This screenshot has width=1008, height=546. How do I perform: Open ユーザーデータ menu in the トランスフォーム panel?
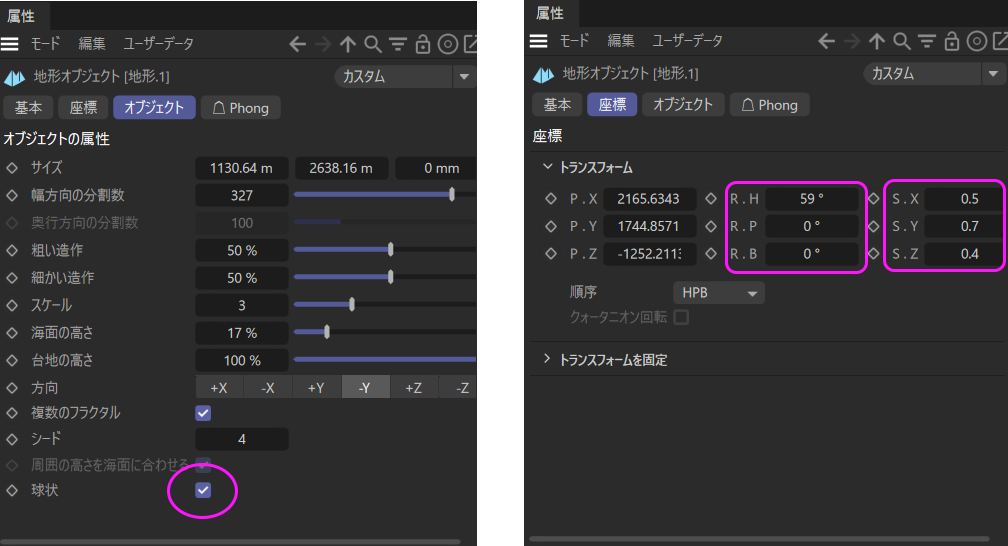pyautogui.click(x=687, y=41)
